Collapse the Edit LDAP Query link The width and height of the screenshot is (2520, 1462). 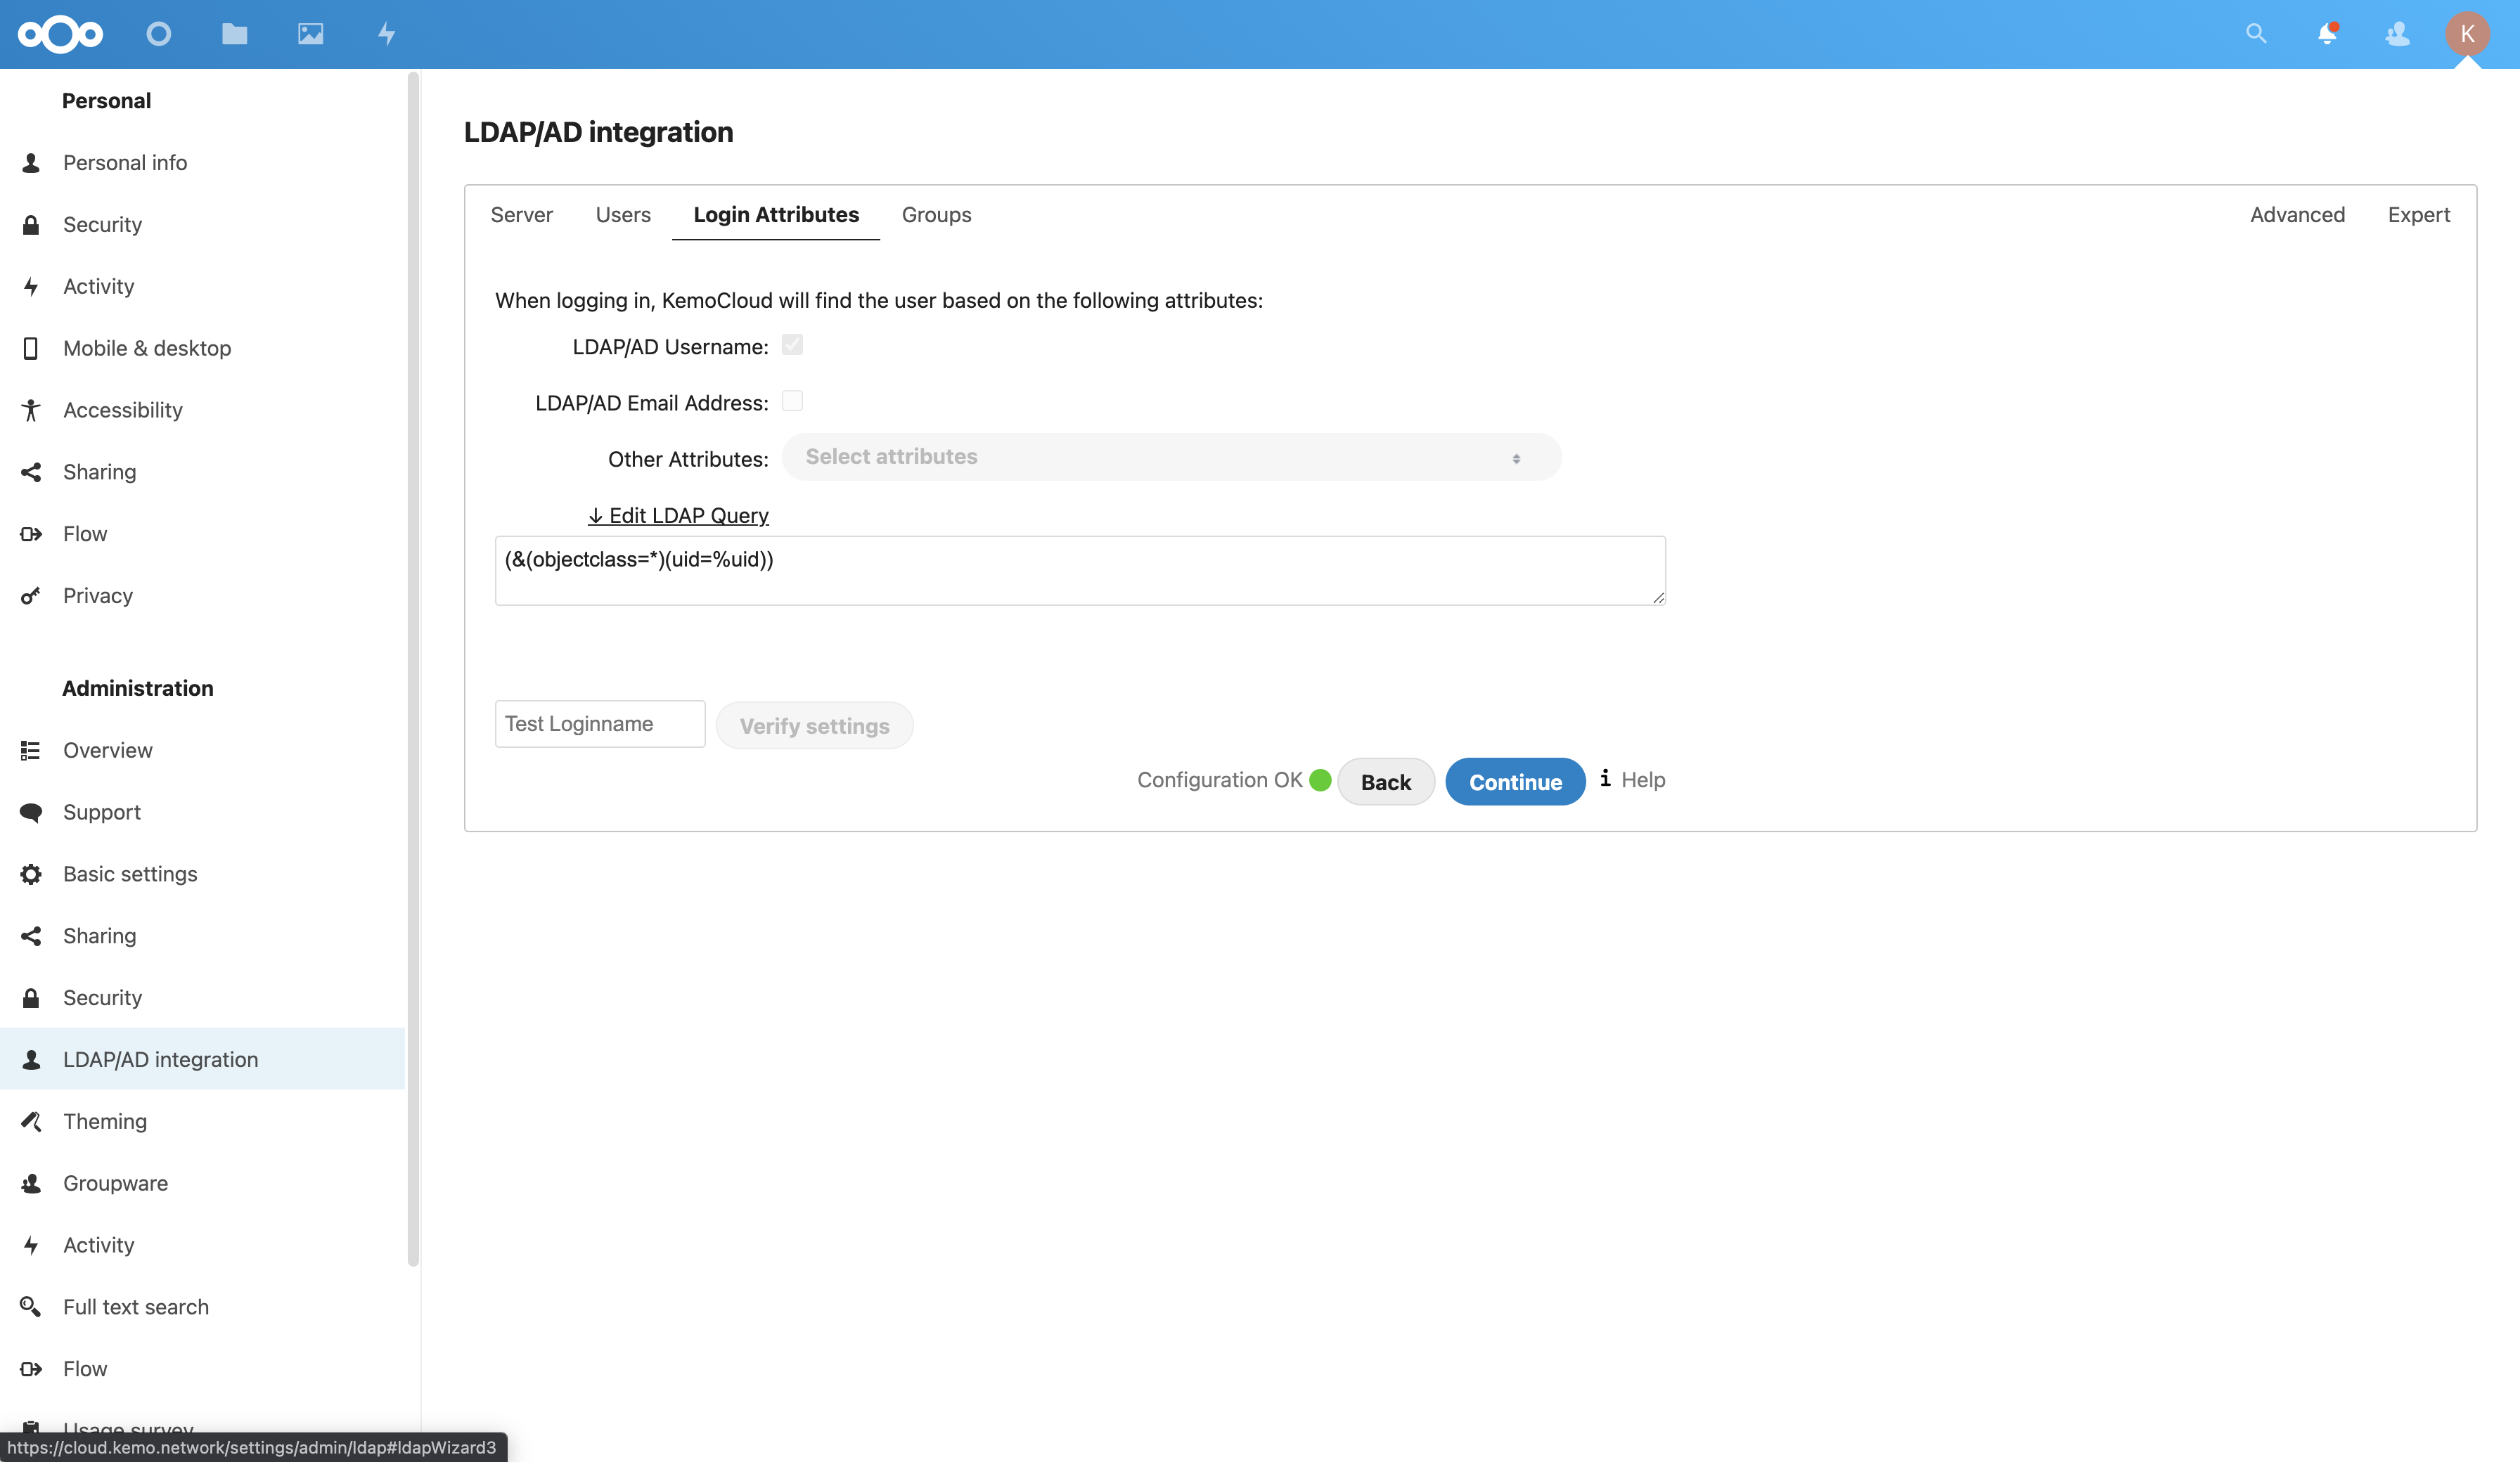[x=678, y=515]
